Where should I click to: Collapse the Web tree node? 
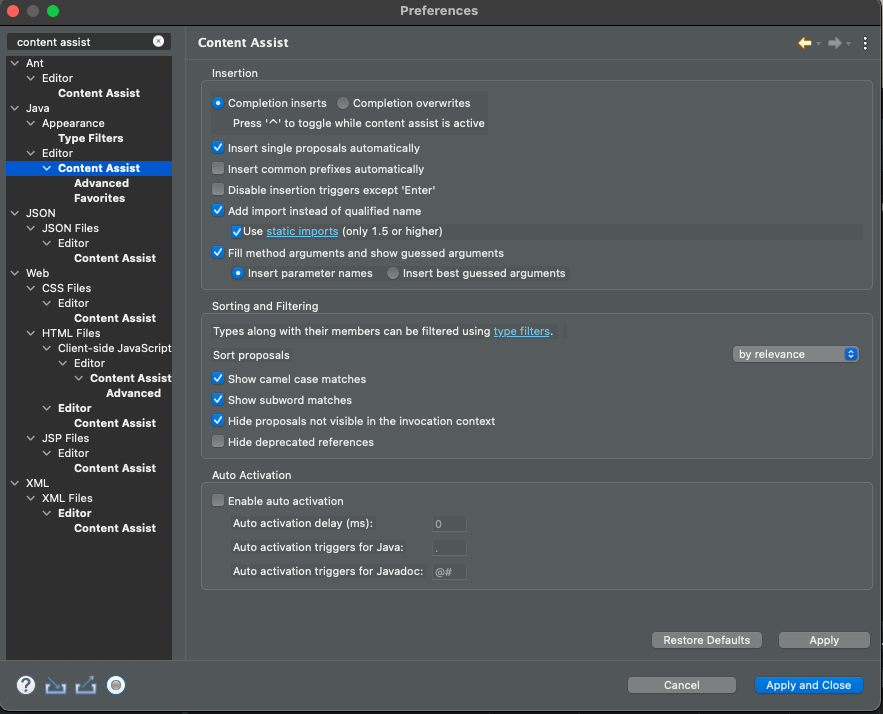coord(15,273)
